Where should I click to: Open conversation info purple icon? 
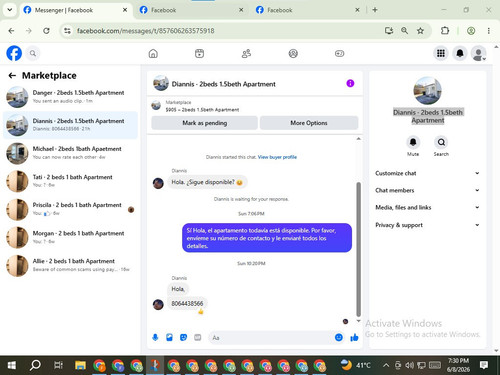tap(350, 83)
